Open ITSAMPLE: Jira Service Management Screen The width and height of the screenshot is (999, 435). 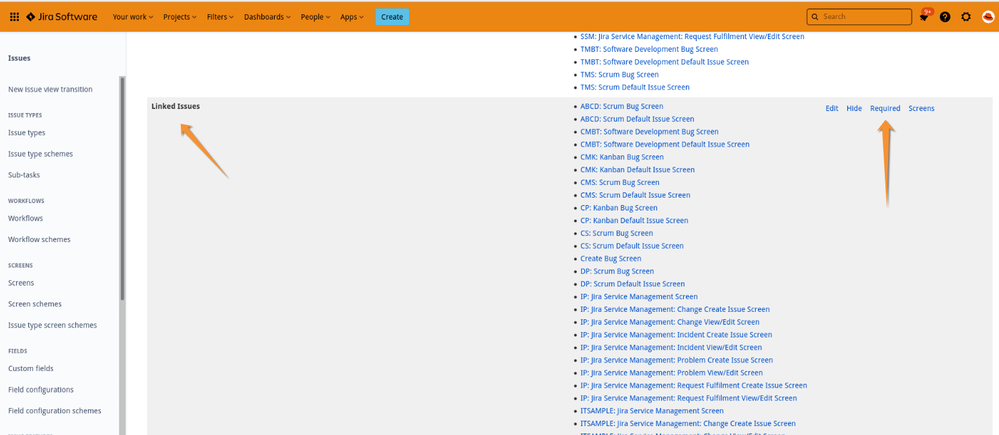pyautogui.click(x=652, y=412)
